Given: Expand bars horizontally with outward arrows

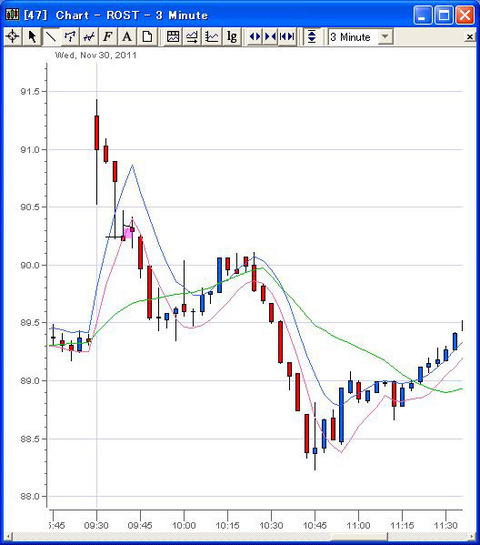Looking at the screenshot, I should 255,36.
